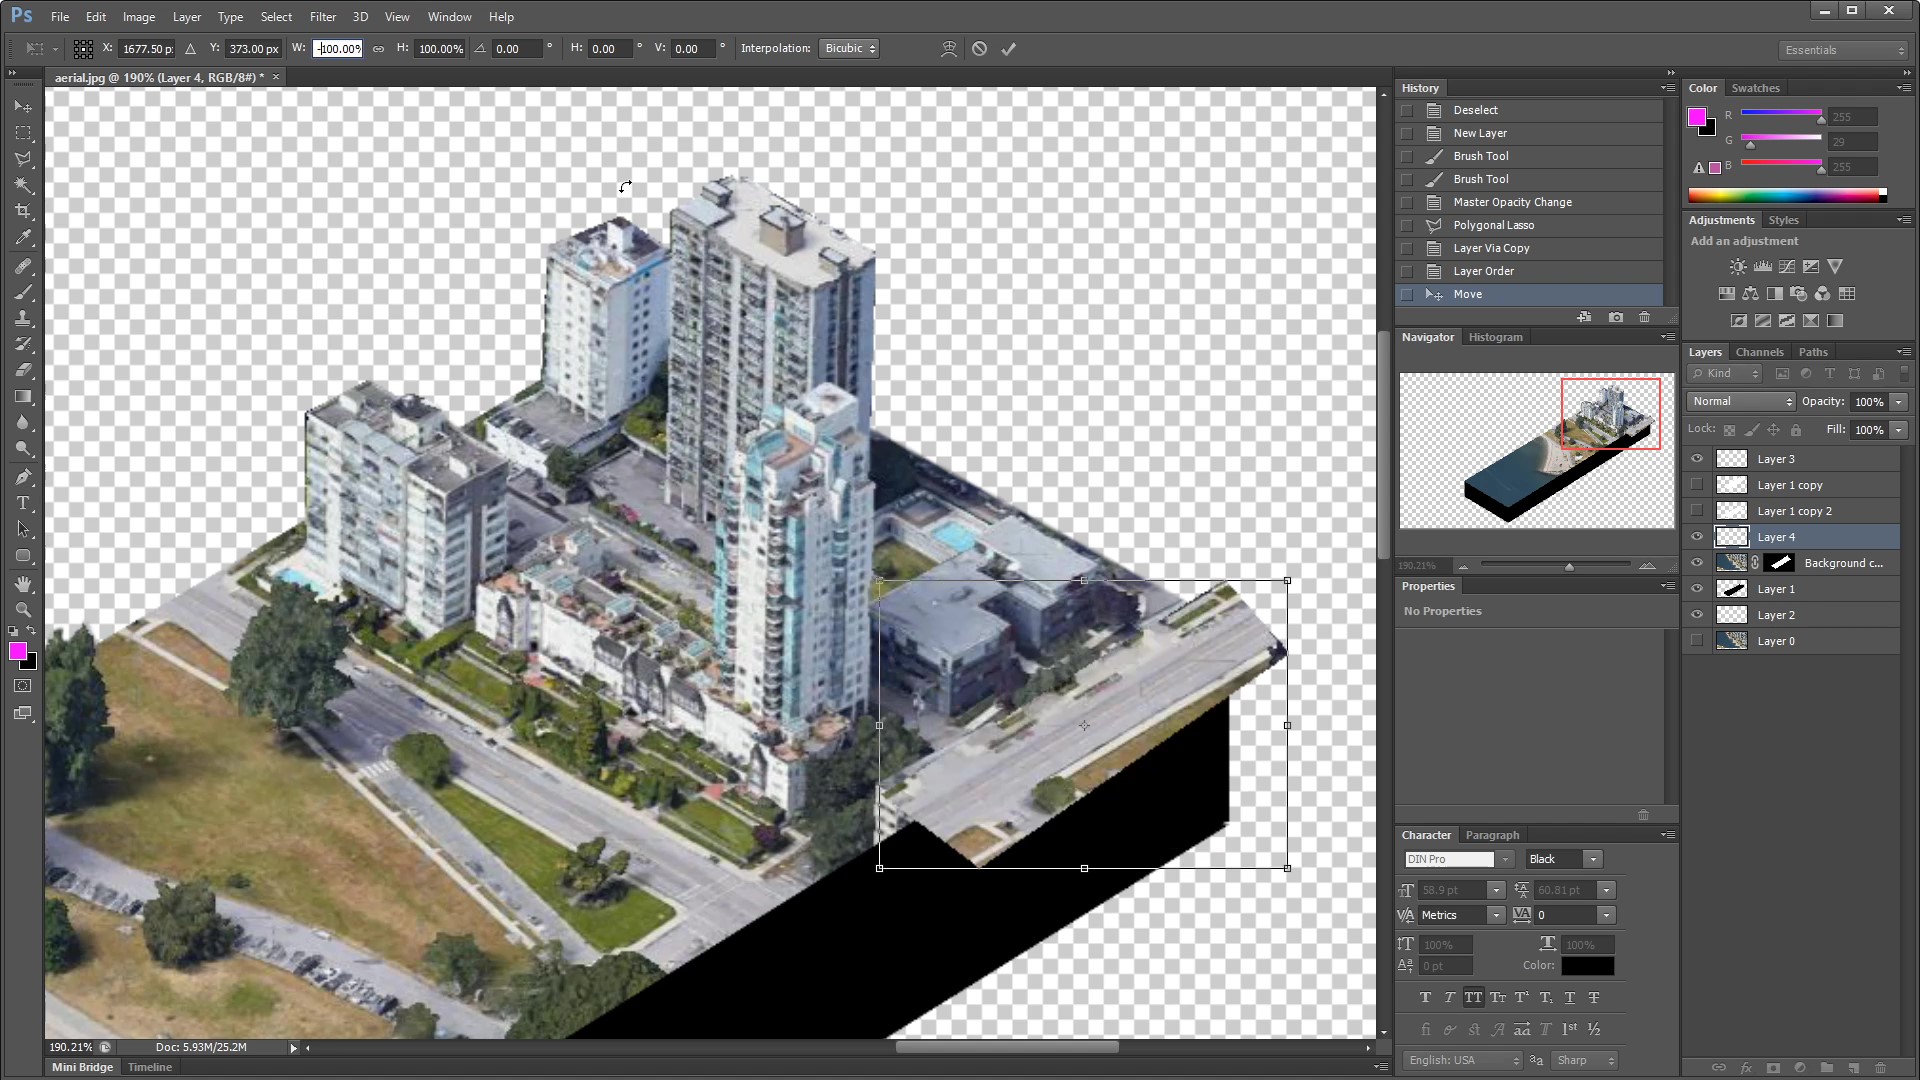This screenshot has height=1080, width=1920.
Task: Open the DIN Pro font family dropdown
Action: (1505, 859)
